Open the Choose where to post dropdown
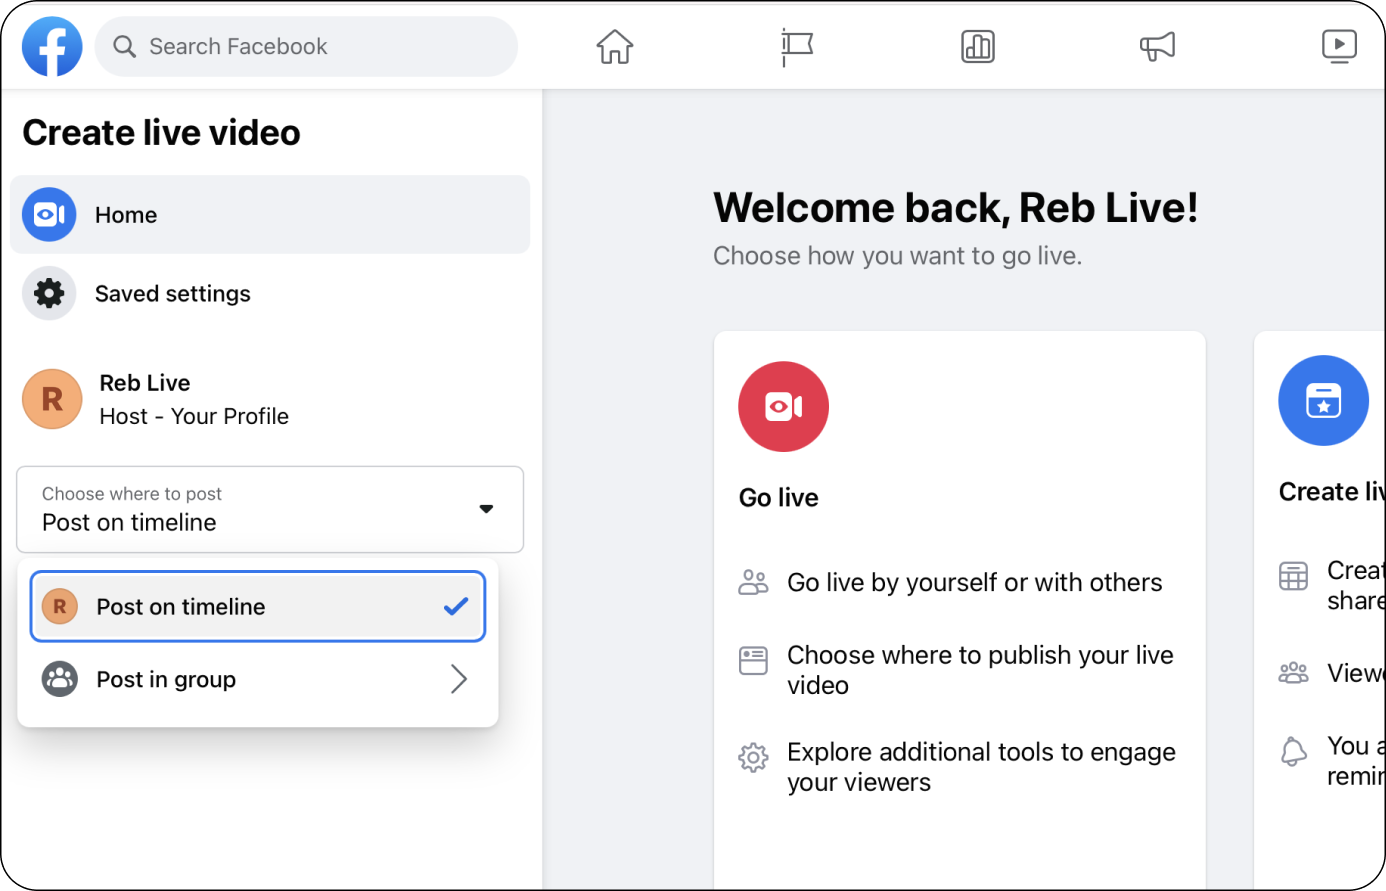Screen dimensions: 1386x891 (x=270, y=509)
